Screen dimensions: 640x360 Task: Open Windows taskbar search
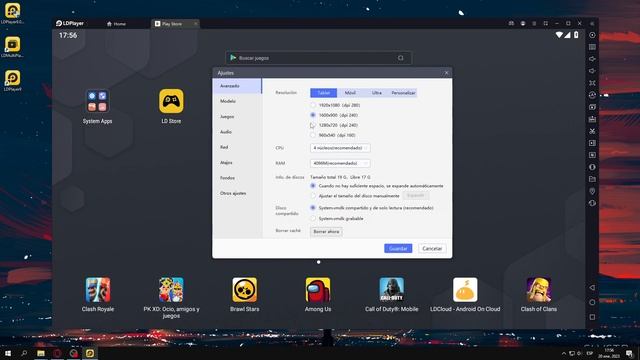(24, 353)
